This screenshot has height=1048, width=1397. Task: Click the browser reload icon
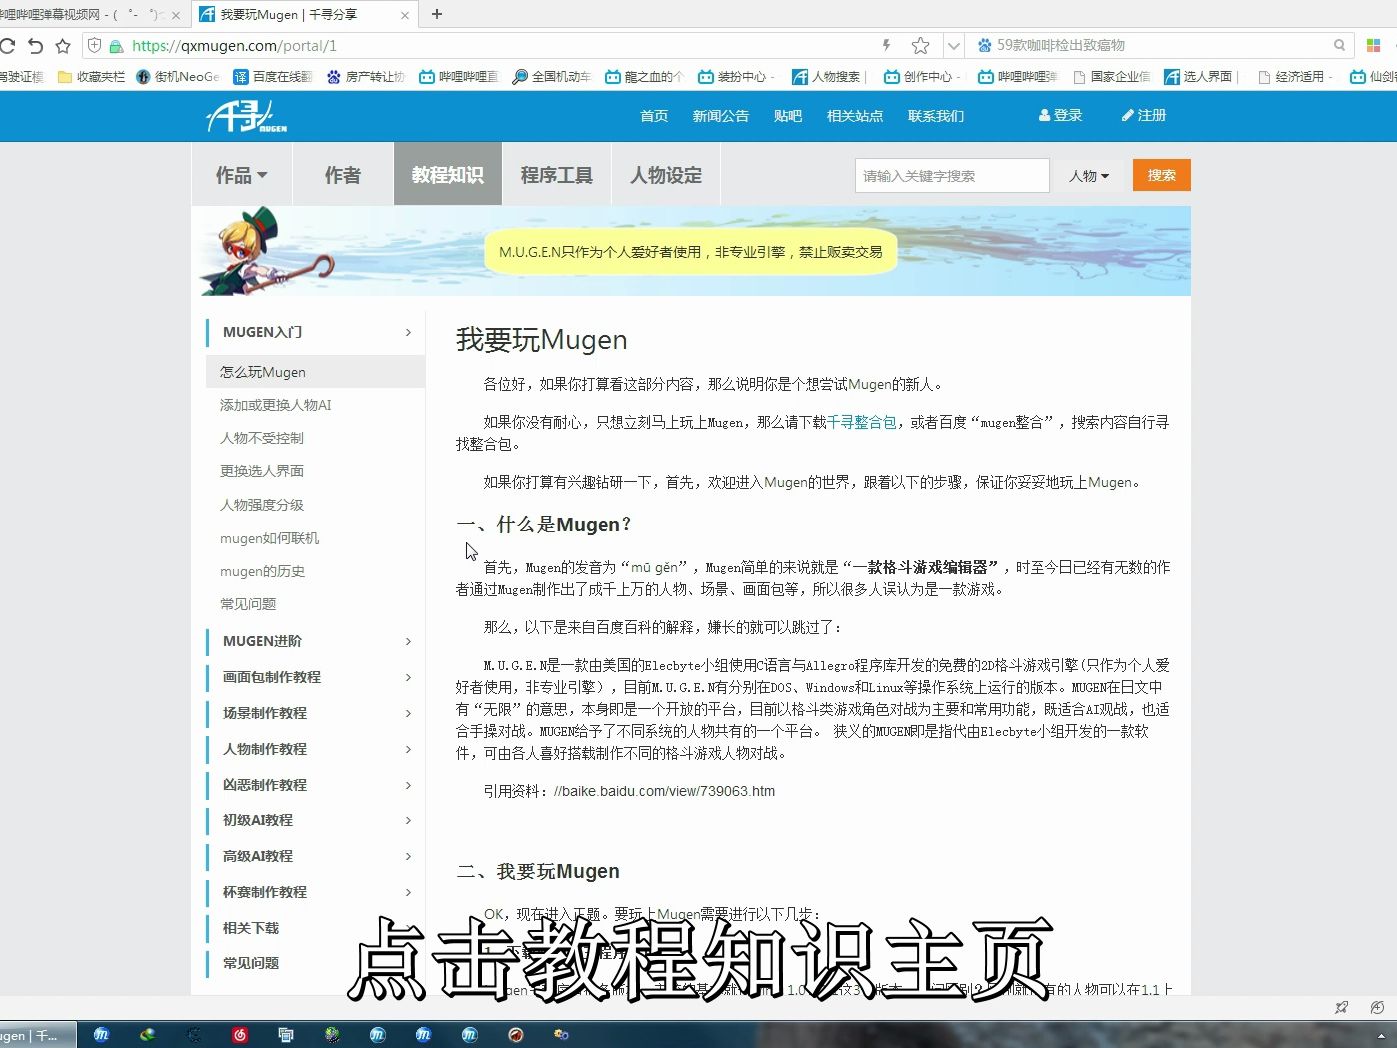point(7,46)
